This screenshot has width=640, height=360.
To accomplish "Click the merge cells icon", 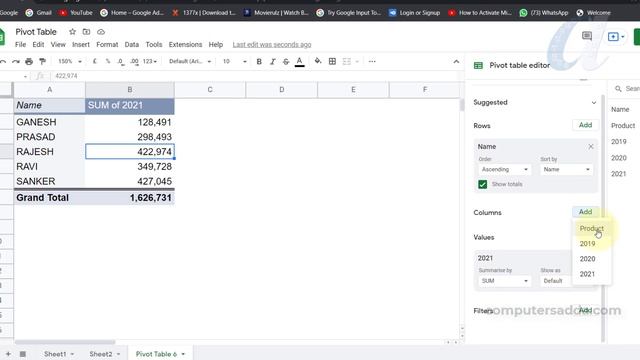I will tap(347, 61).
